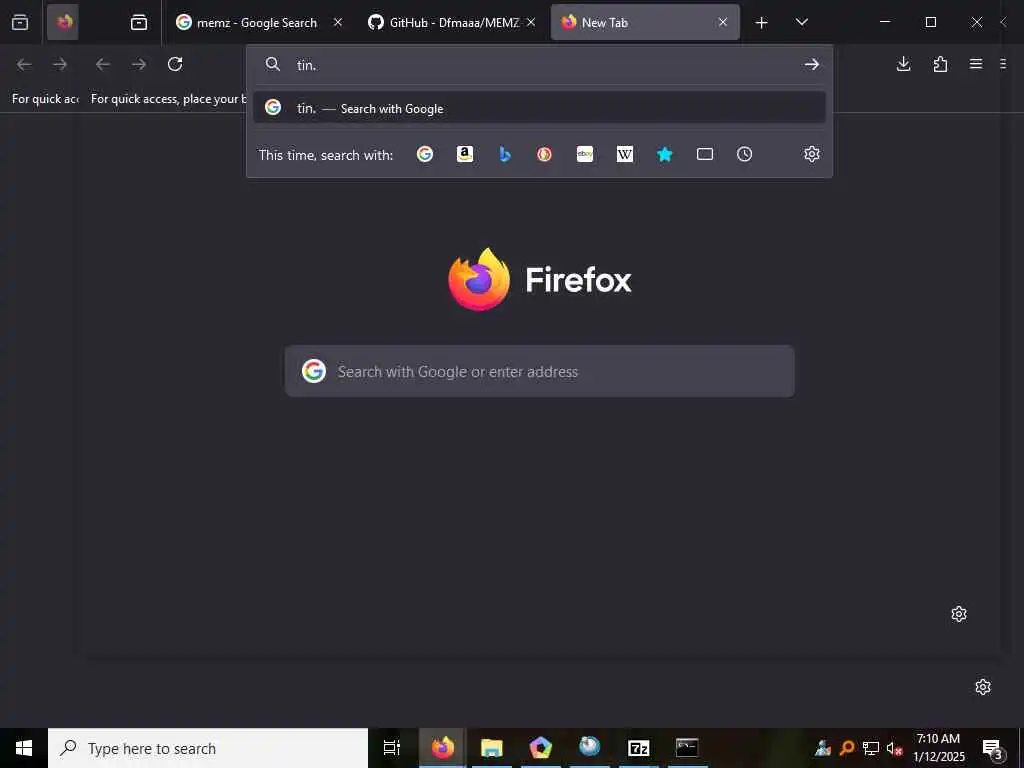The height and width of the screenshot is (768, 1024).
Task: Reload the current page
Action: (x=175, y=64)
